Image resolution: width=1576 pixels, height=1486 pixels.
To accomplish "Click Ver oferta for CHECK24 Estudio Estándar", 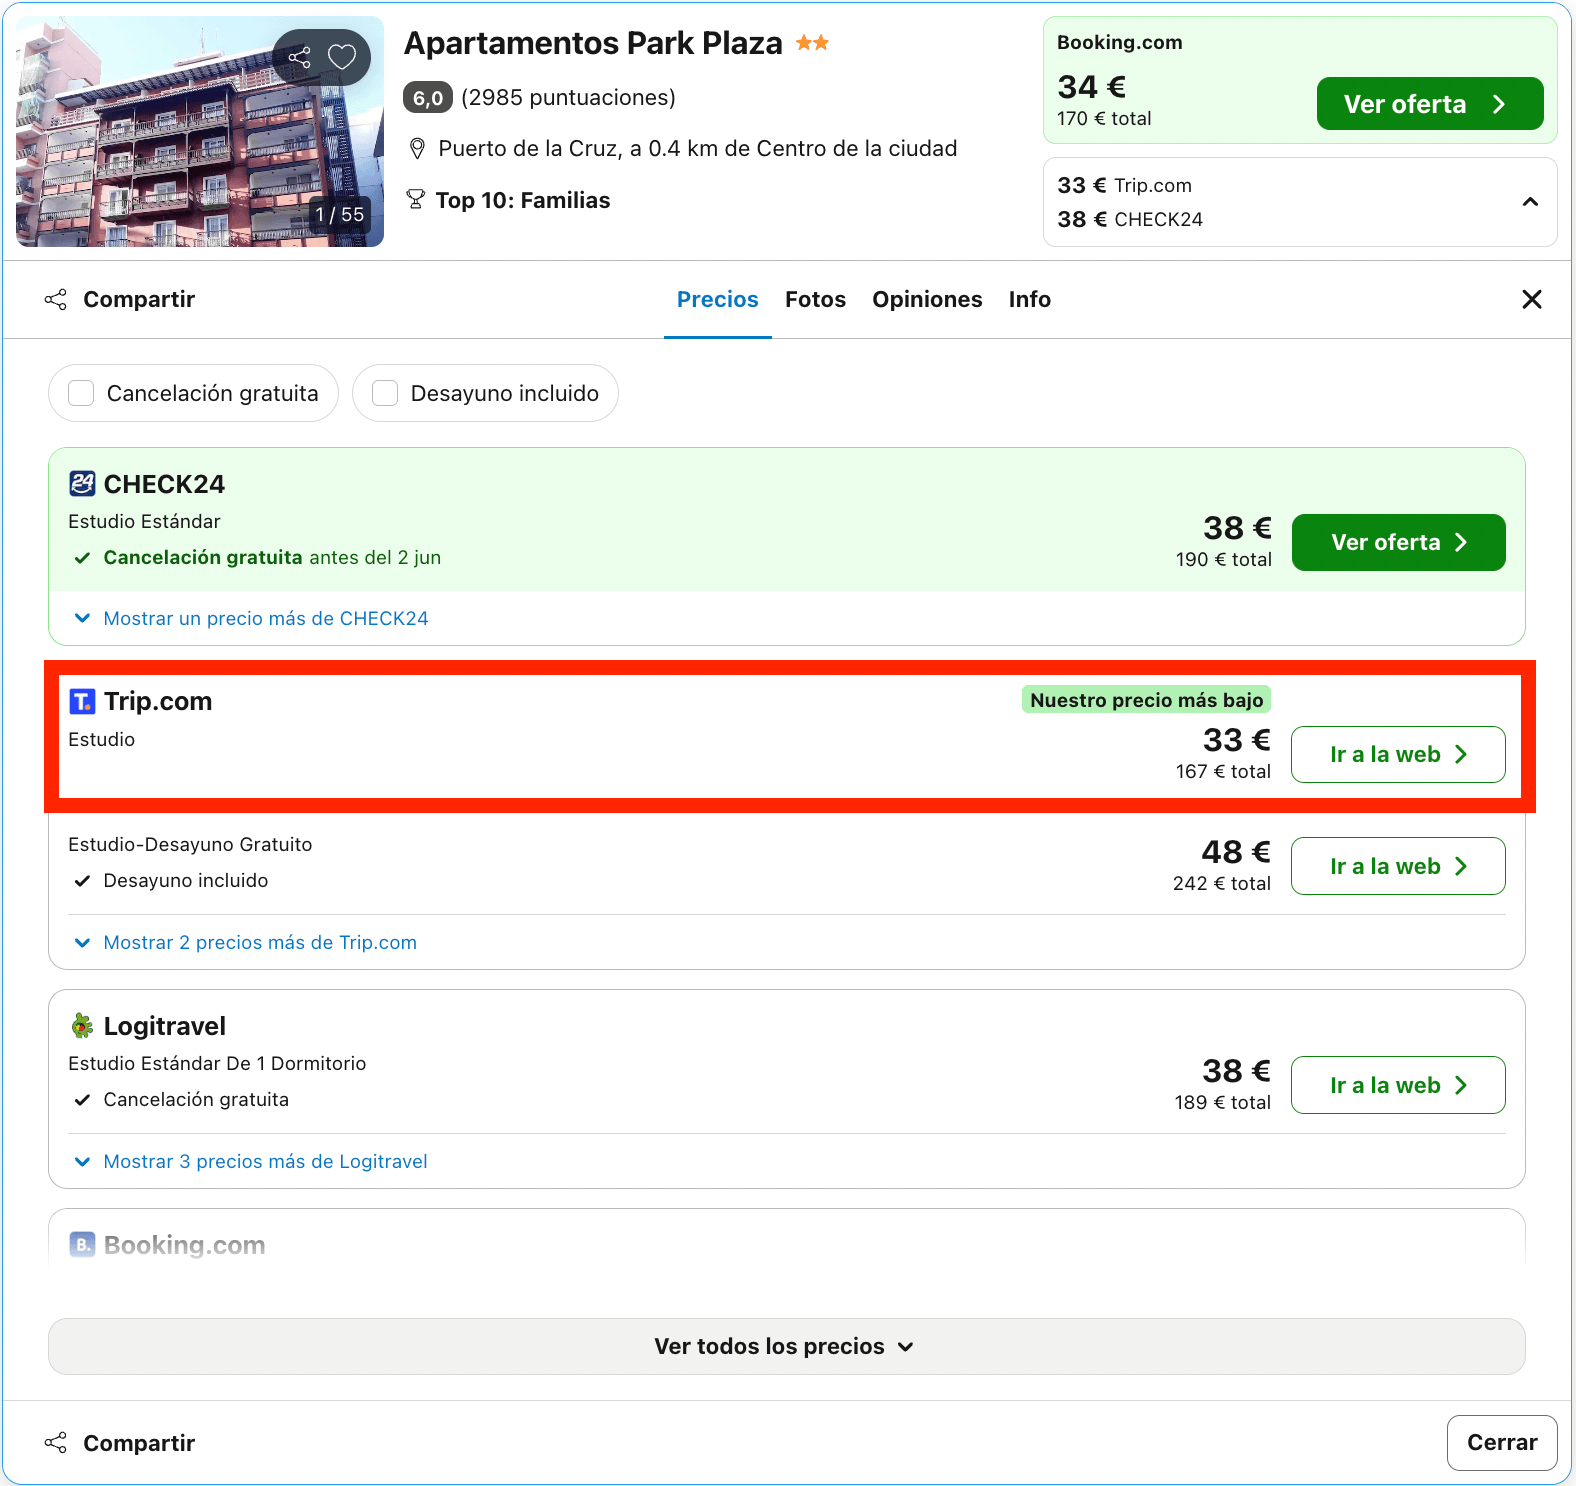I will coord(1398,542).
